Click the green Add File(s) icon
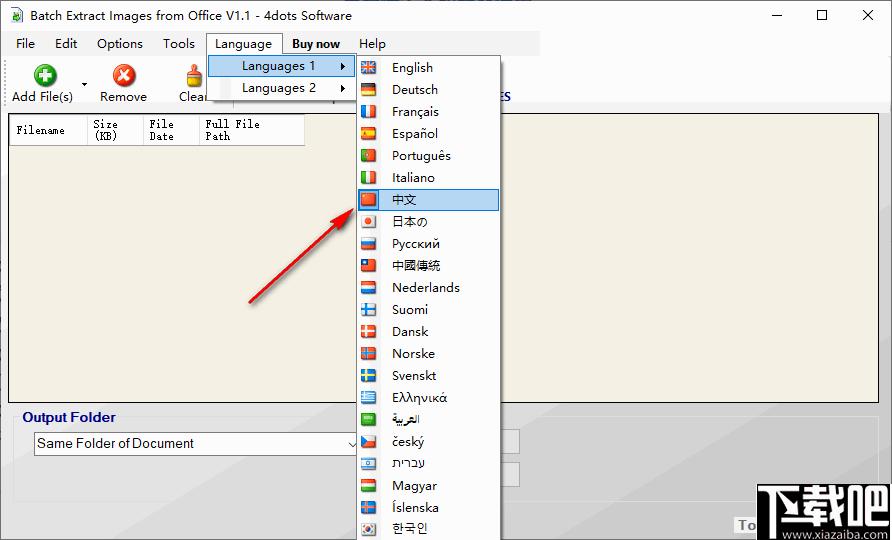 [44, 75]
